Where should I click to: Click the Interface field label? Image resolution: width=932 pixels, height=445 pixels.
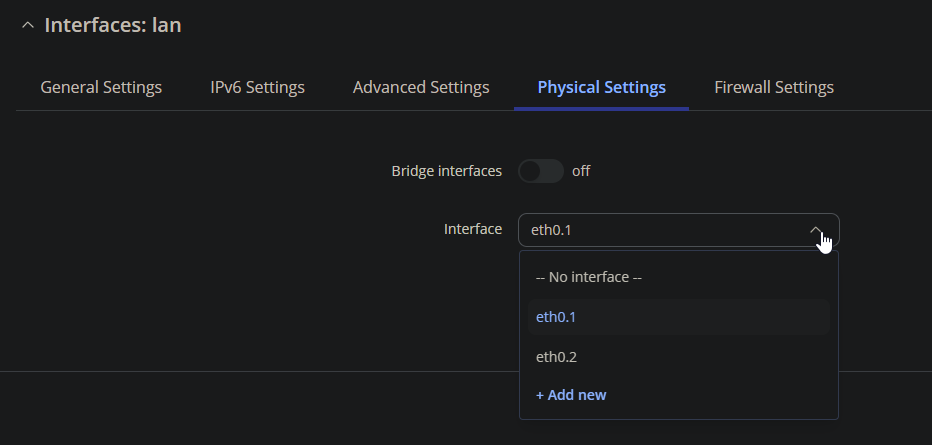click(x=473, y=229)
